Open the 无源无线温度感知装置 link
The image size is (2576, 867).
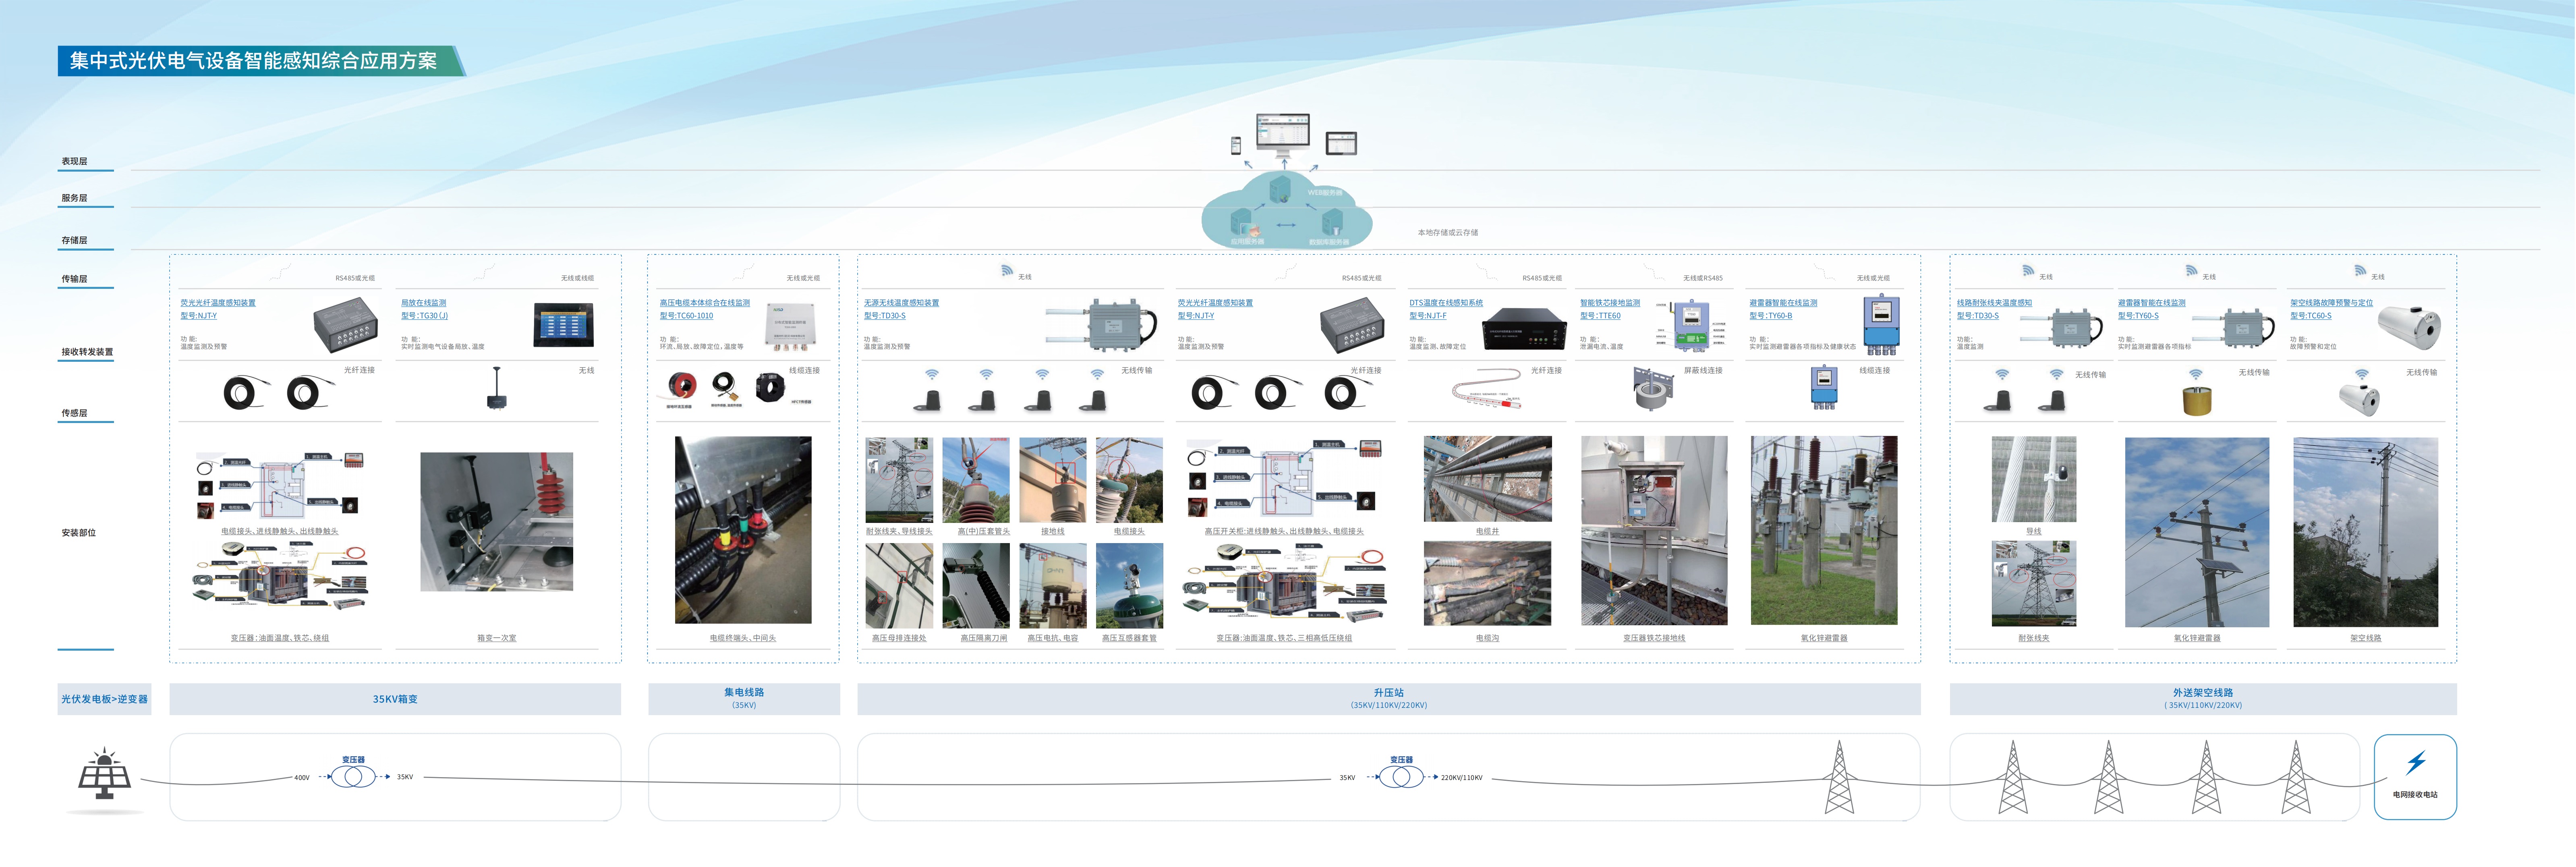tap(901, 302)
